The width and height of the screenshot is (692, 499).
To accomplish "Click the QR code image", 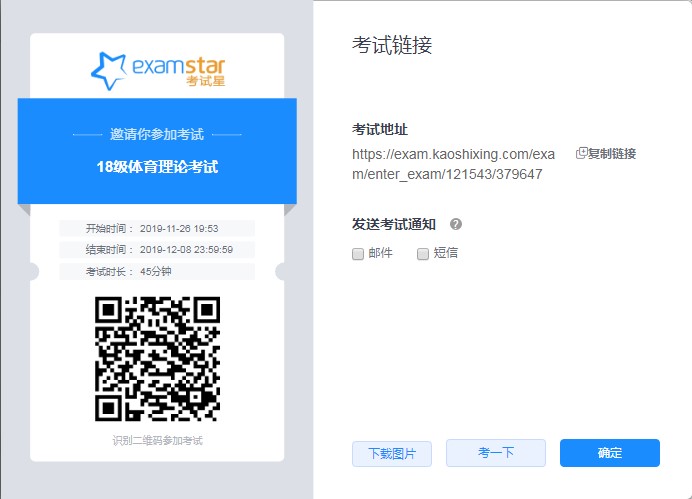I will [x=157, y=359].
